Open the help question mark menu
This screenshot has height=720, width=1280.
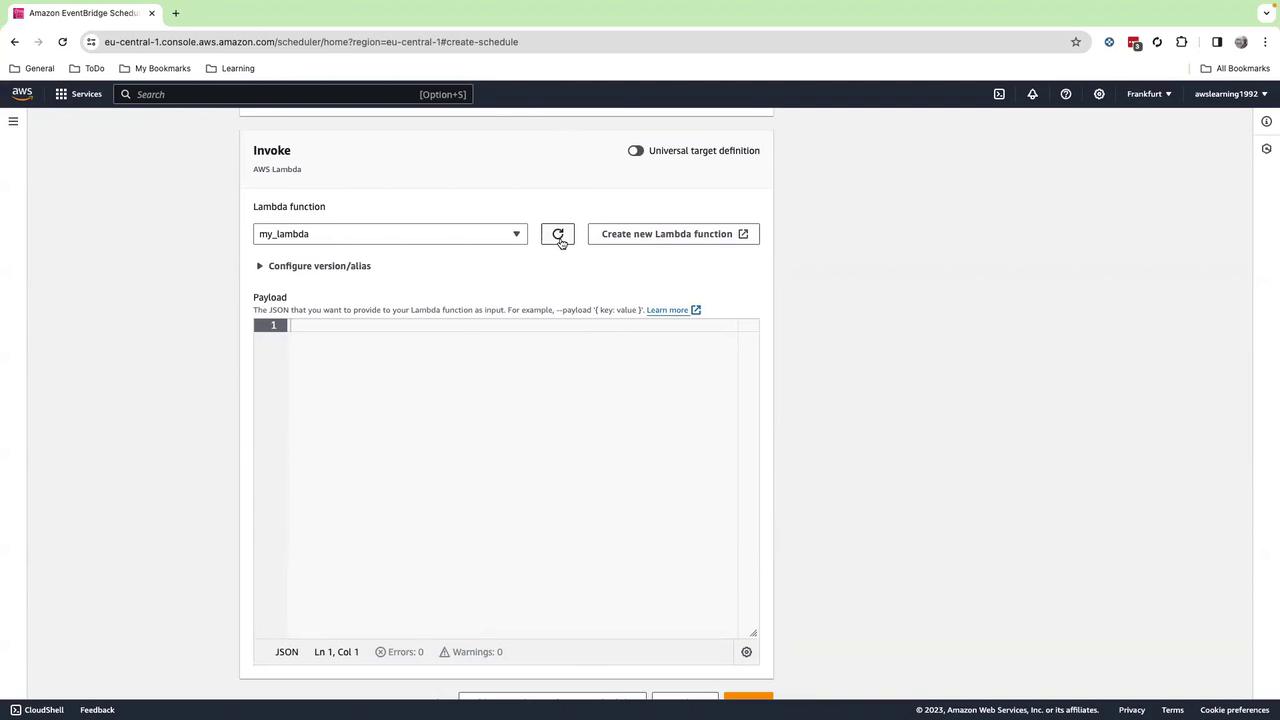click(x=1066, y=94)
